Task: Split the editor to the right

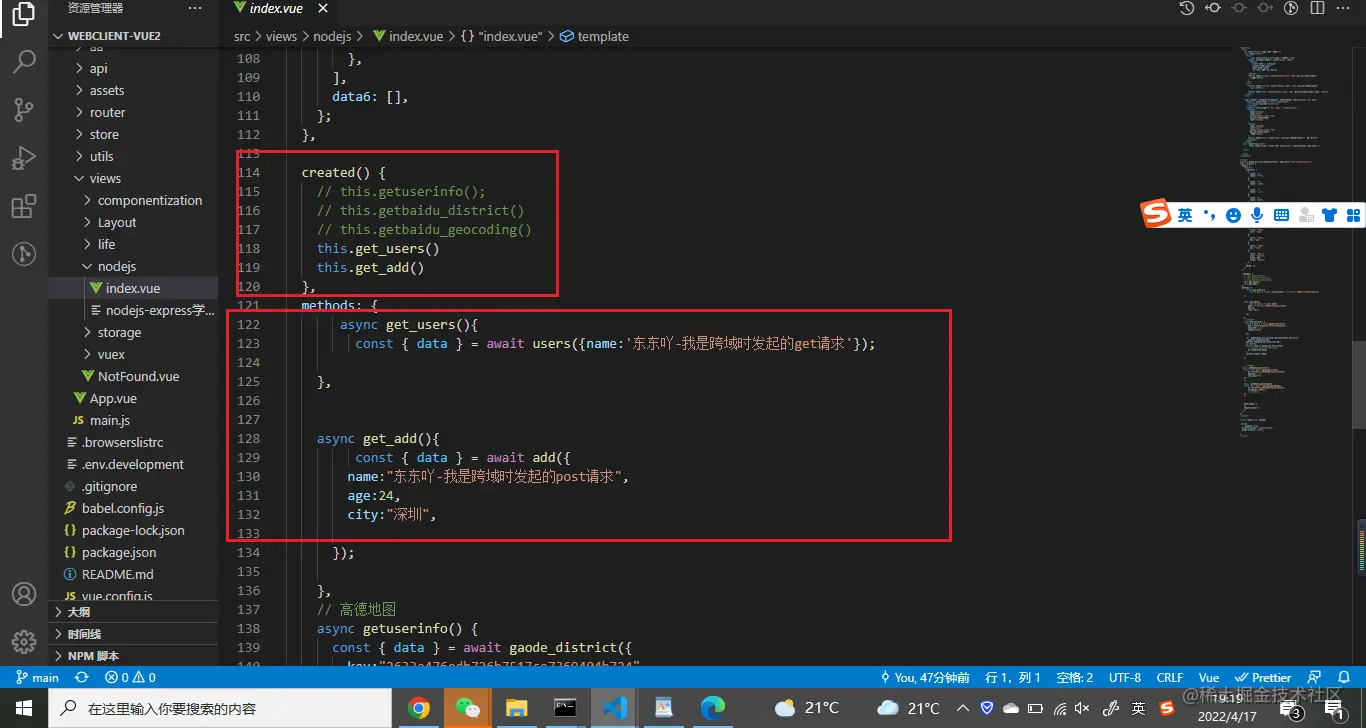Action: (1317, 8)
